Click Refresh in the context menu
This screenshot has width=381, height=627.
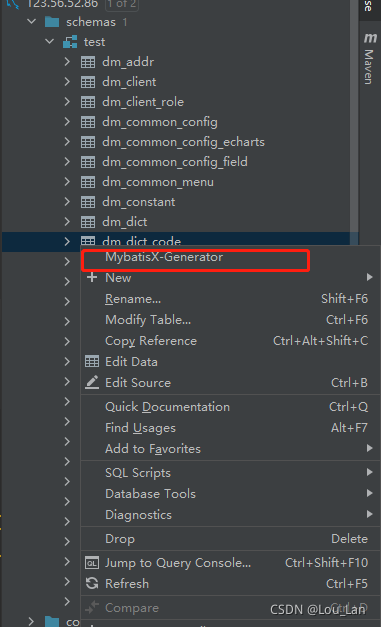(230, 583)
